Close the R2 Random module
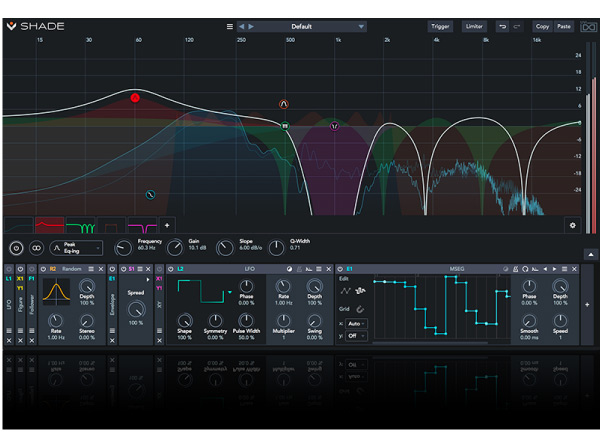Viewport: 600px width, 444px height. pyautogui.click(x=101, y=269)
